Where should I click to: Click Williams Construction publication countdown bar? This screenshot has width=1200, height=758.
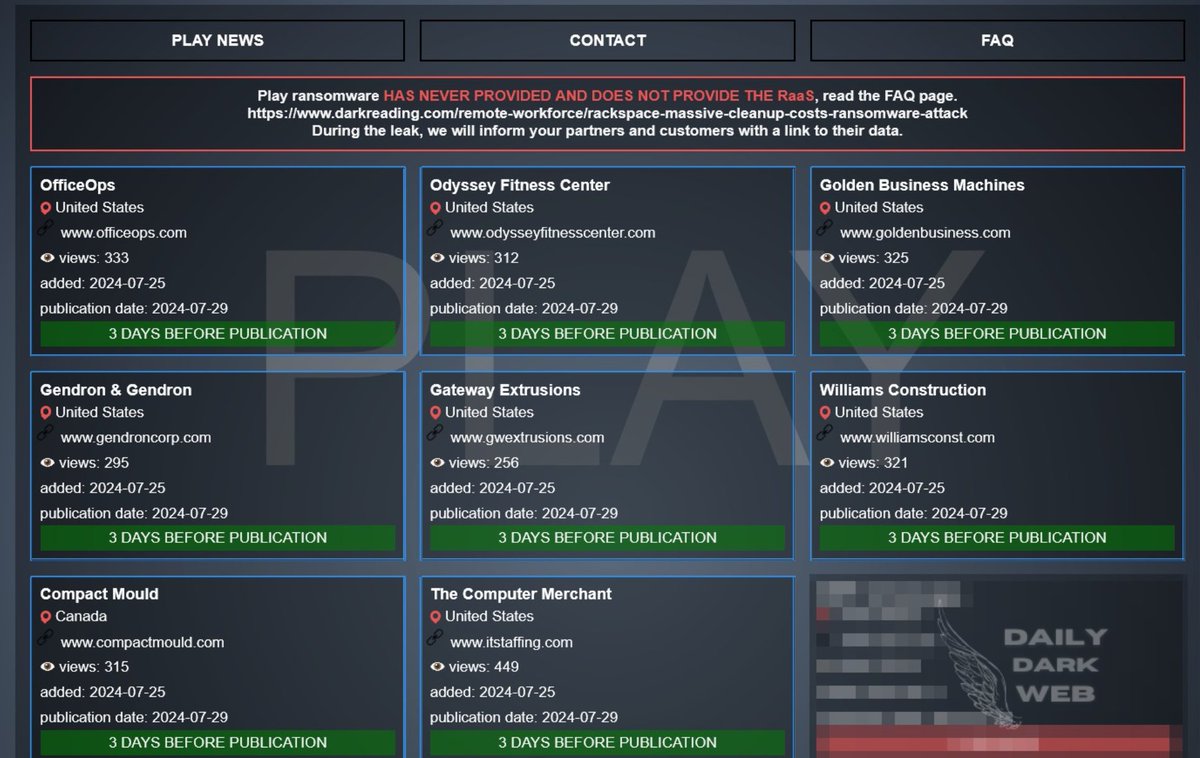997,538
